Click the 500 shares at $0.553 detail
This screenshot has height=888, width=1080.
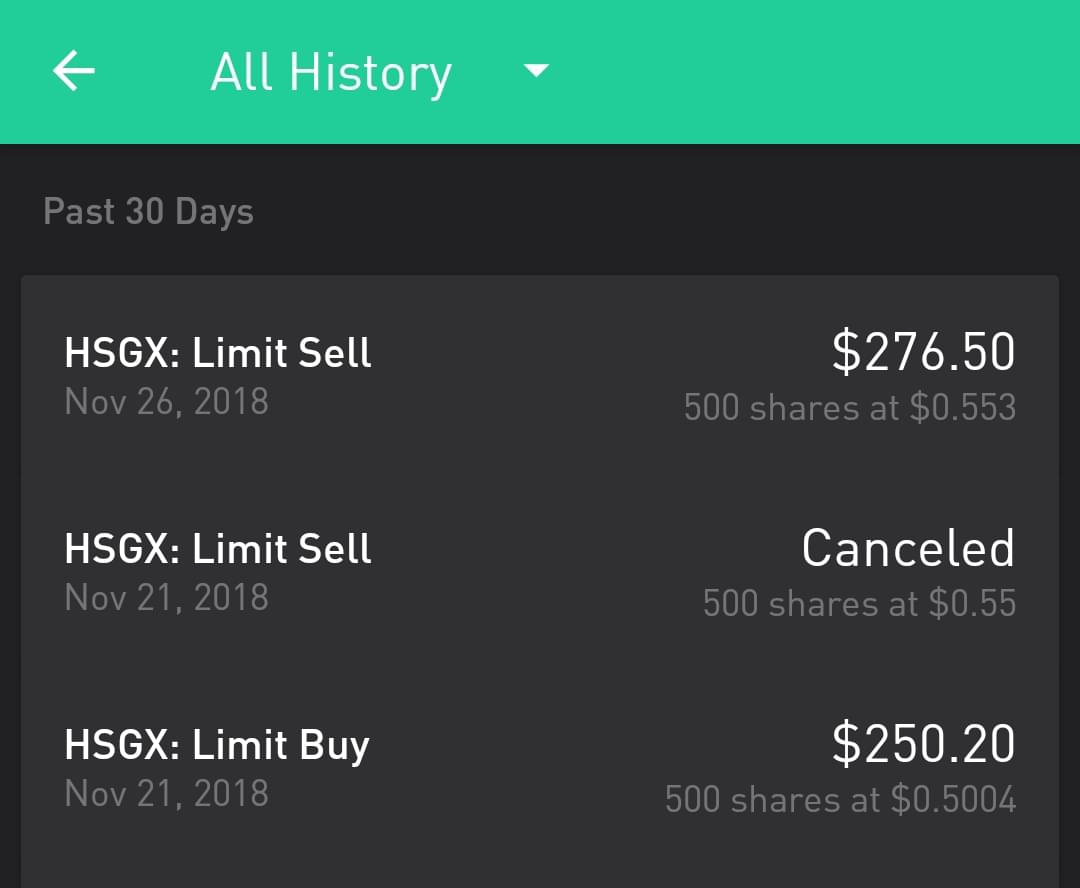[x=849, y=407]
